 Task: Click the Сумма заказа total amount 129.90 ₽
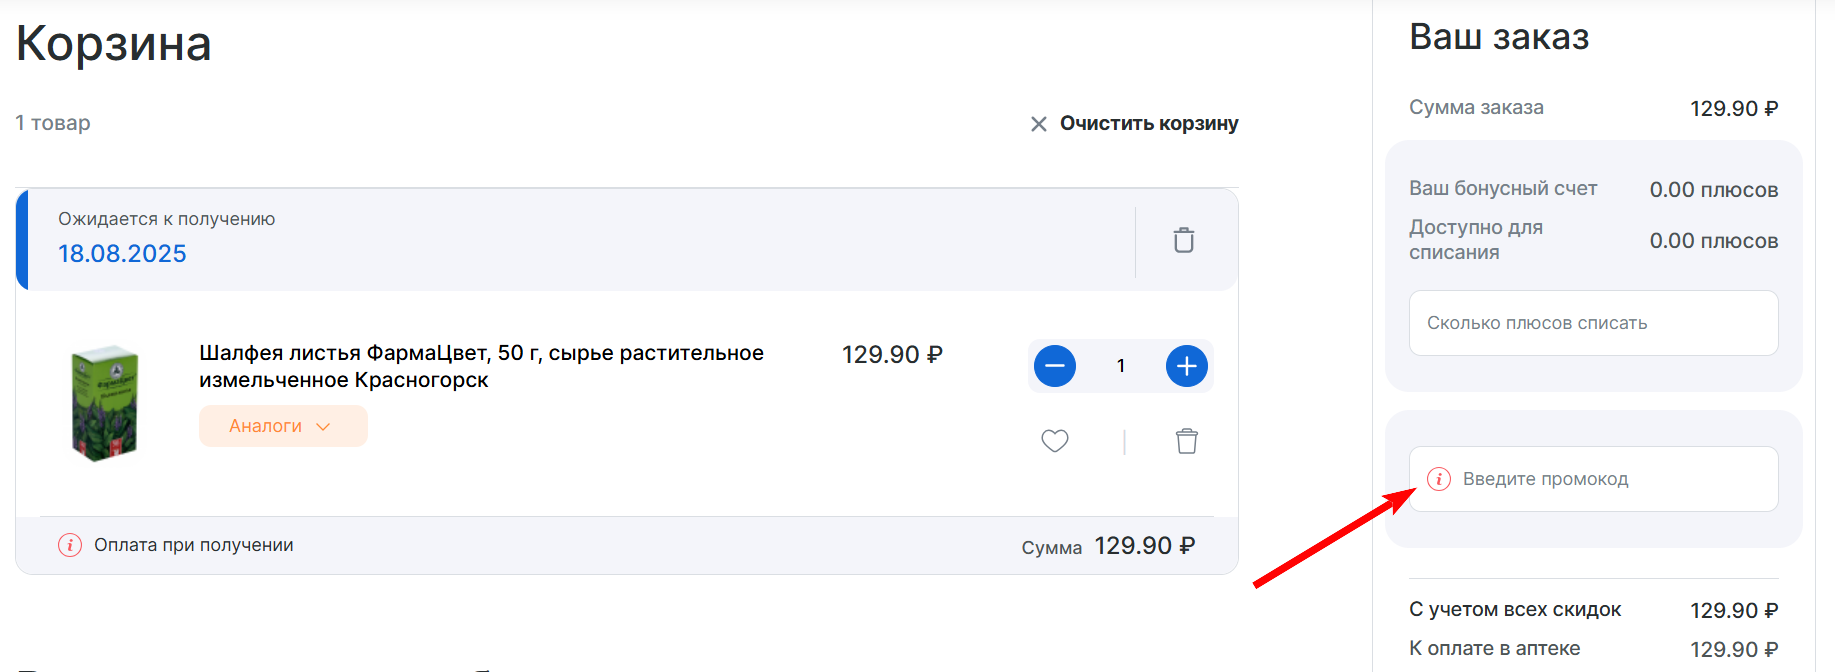click(1734, 107)
